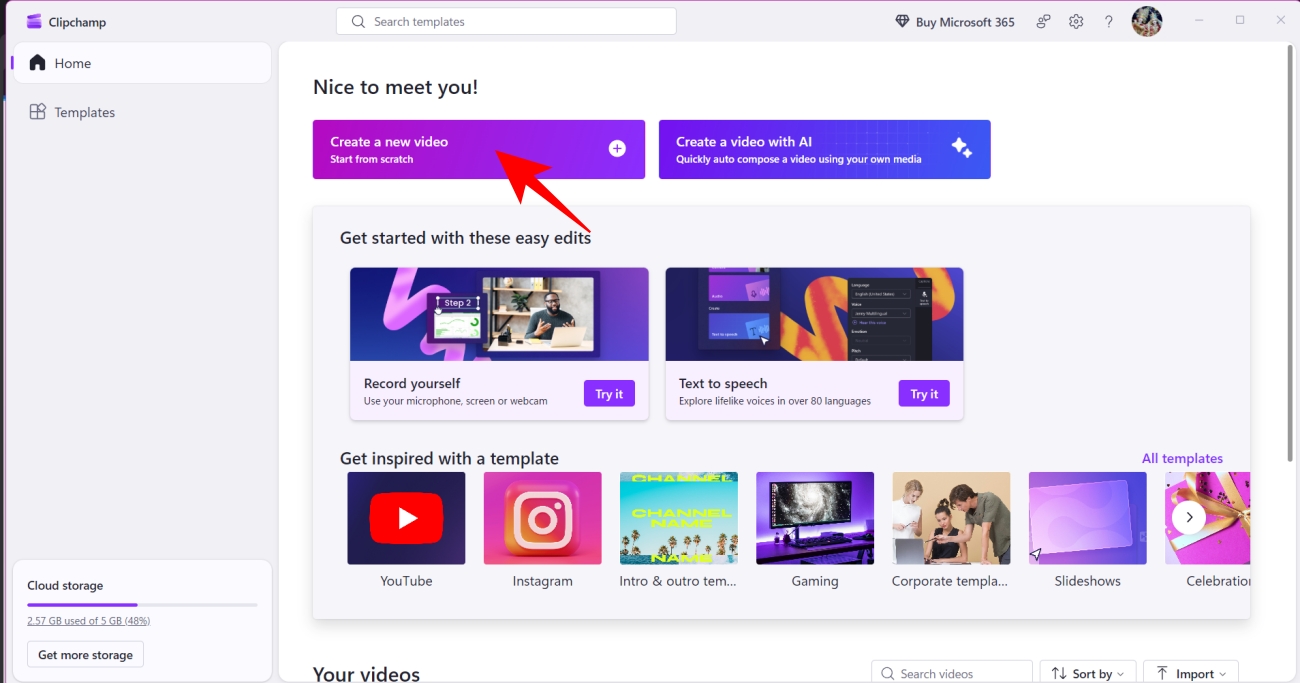Click Get started with these easy edits heading
The width and height of the screenshot is (1300, 683).
pyautogui.click(x=465, y=238)
